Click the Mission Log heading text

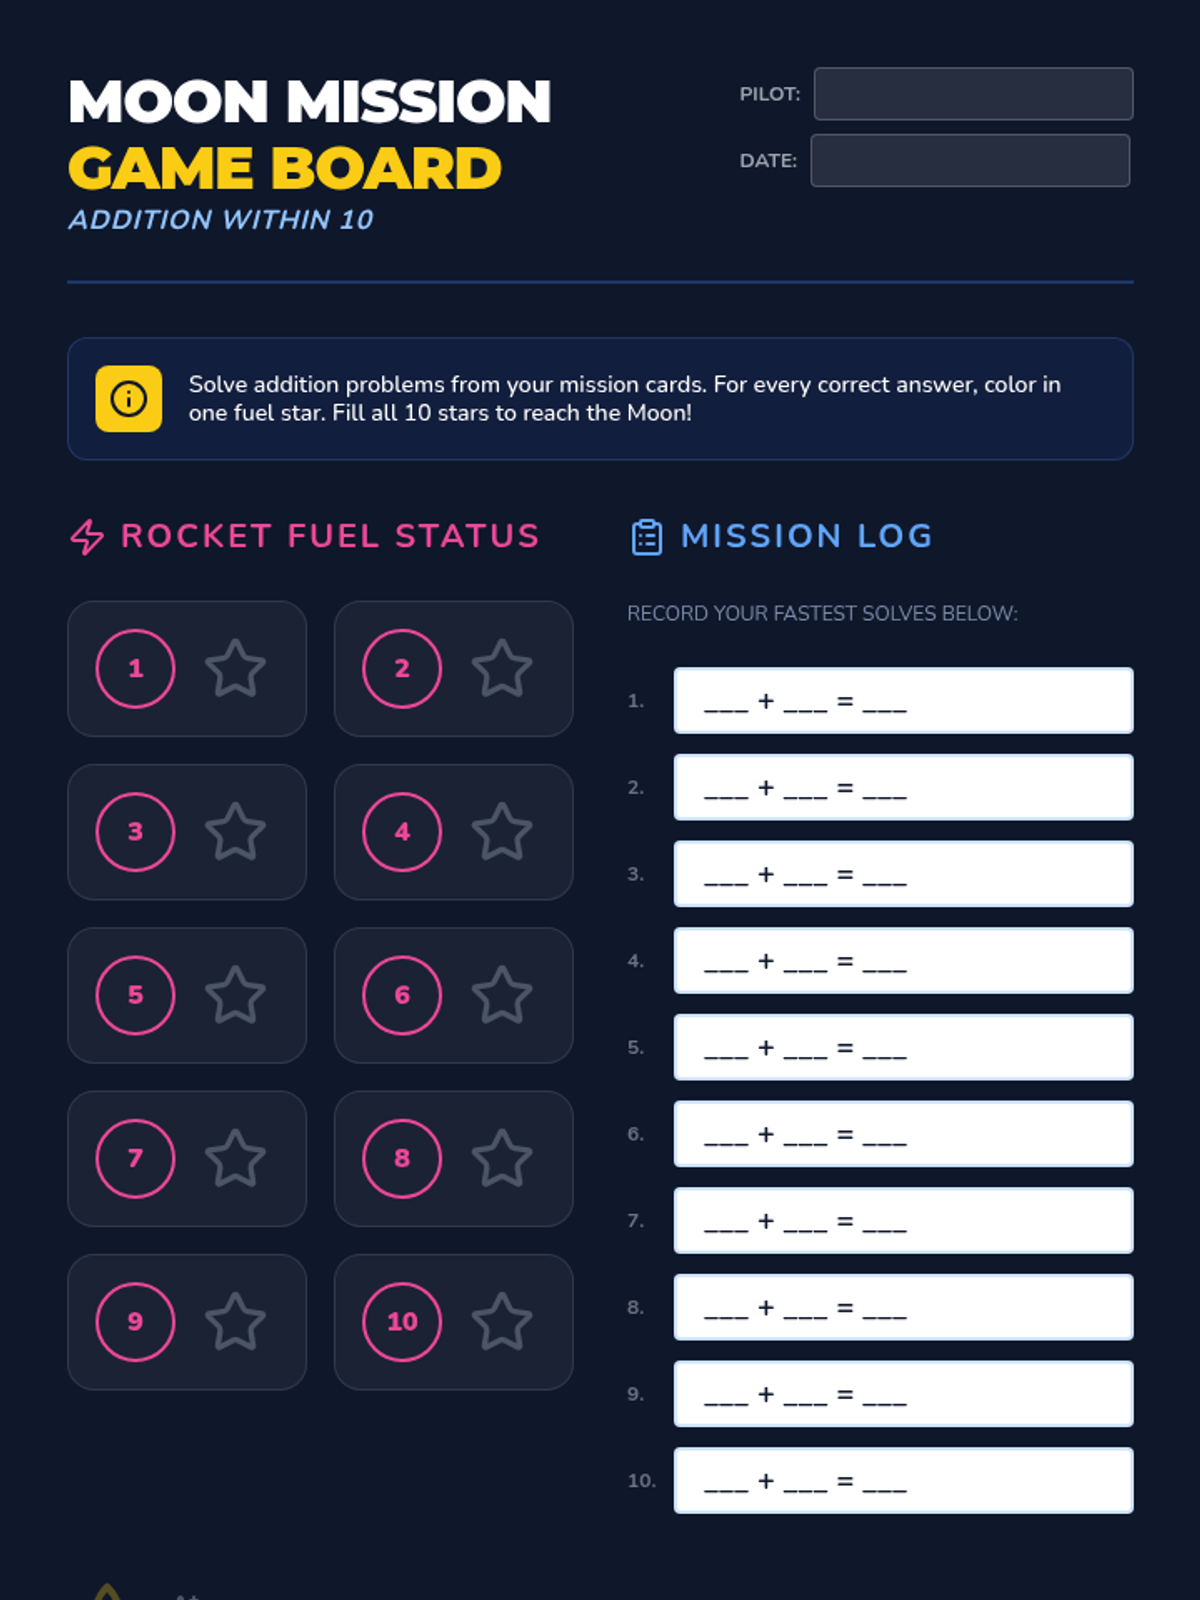(807, 536)
